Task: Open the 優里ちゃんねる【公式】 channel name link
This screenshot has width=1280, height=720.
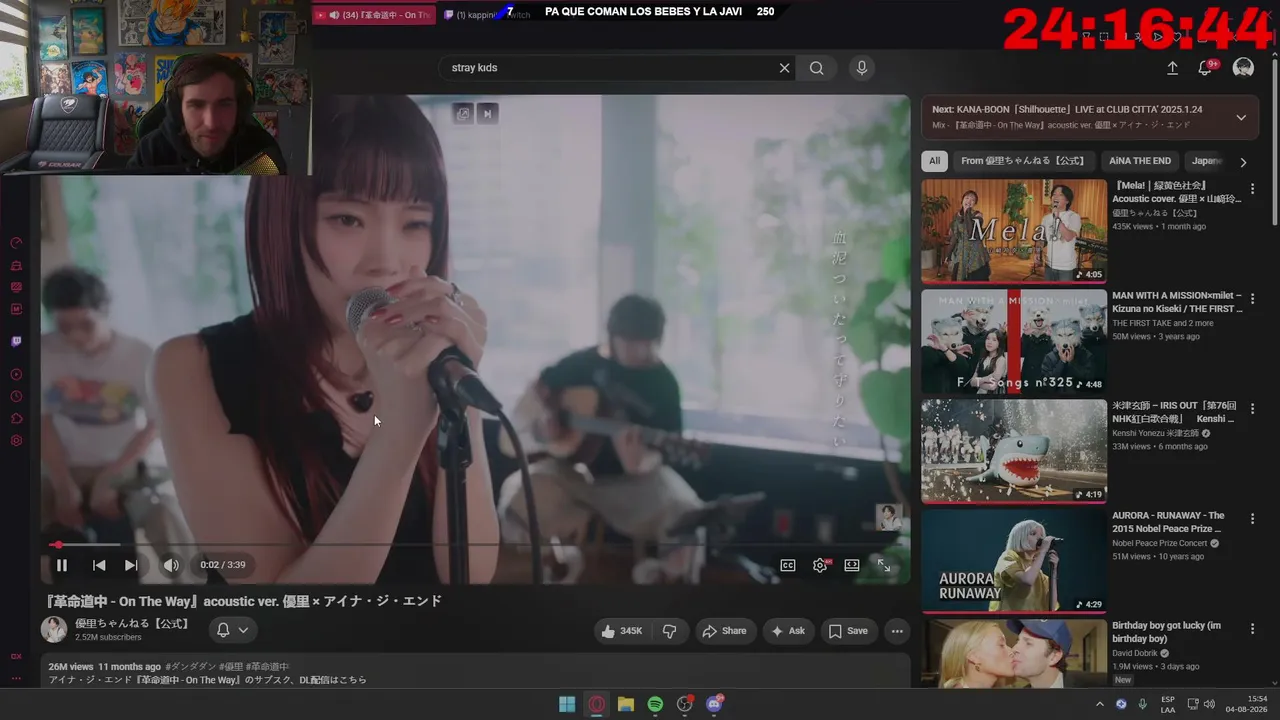Action: 132,623
